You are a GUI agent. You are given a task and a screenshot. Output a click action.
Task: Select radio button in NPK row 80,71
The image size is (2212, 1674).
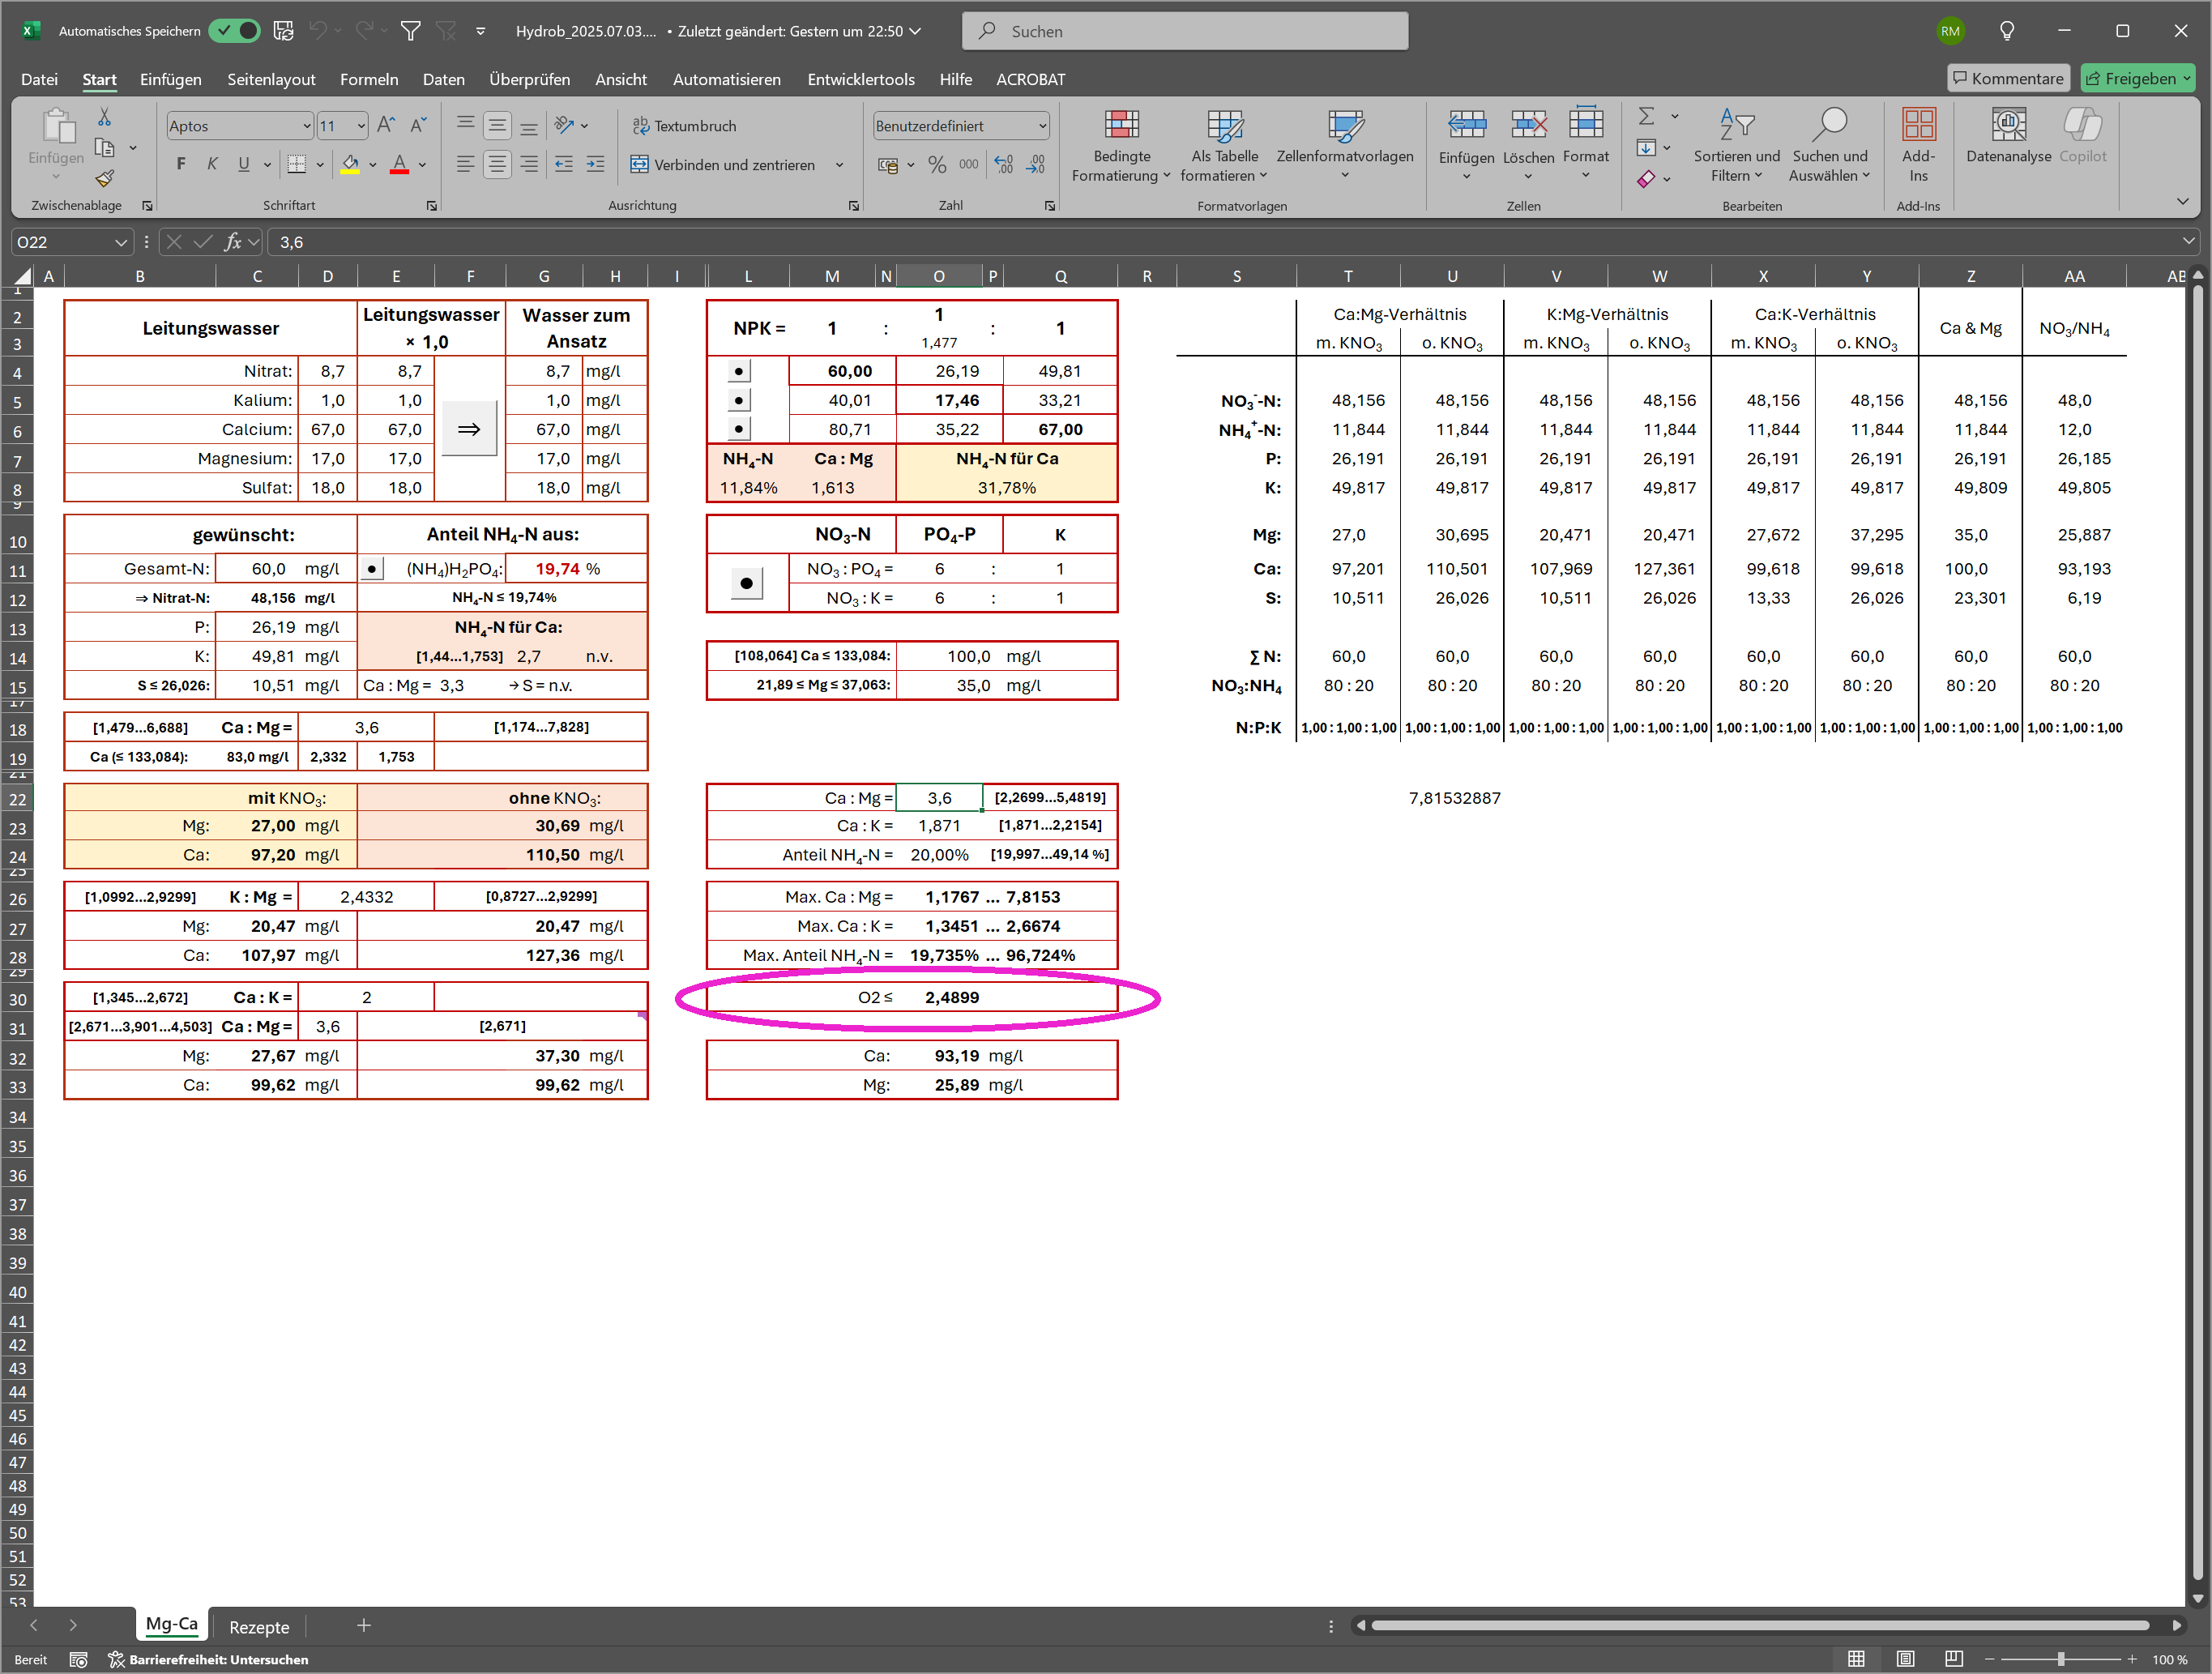[738, 429]
